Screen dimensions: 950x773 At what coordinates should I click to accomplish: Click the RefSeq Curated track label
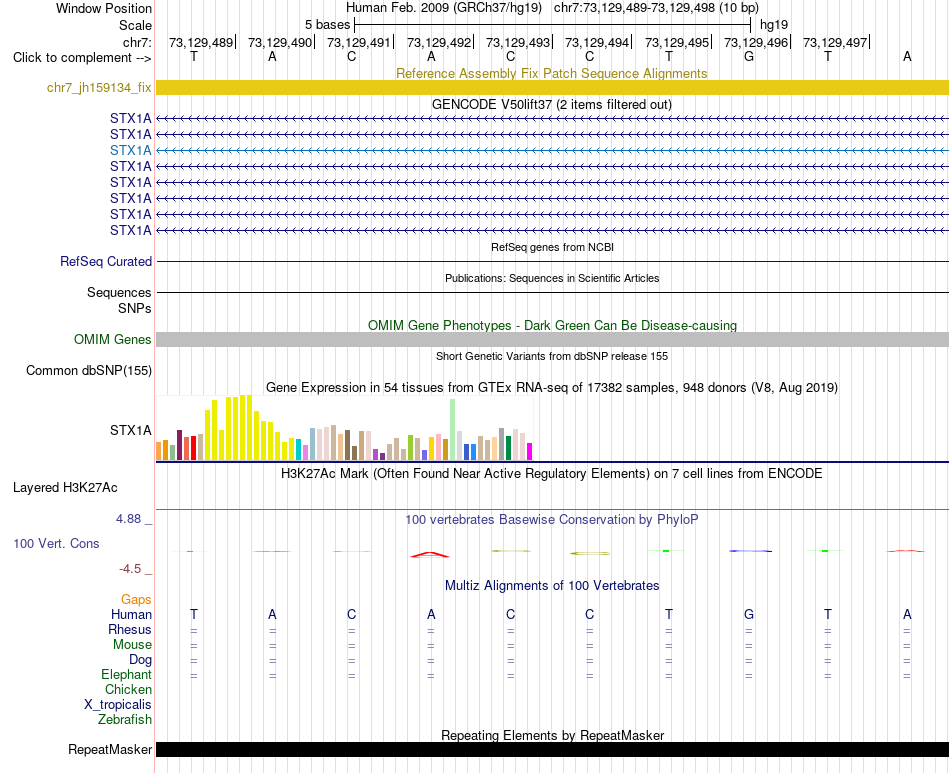coord(105,262)
